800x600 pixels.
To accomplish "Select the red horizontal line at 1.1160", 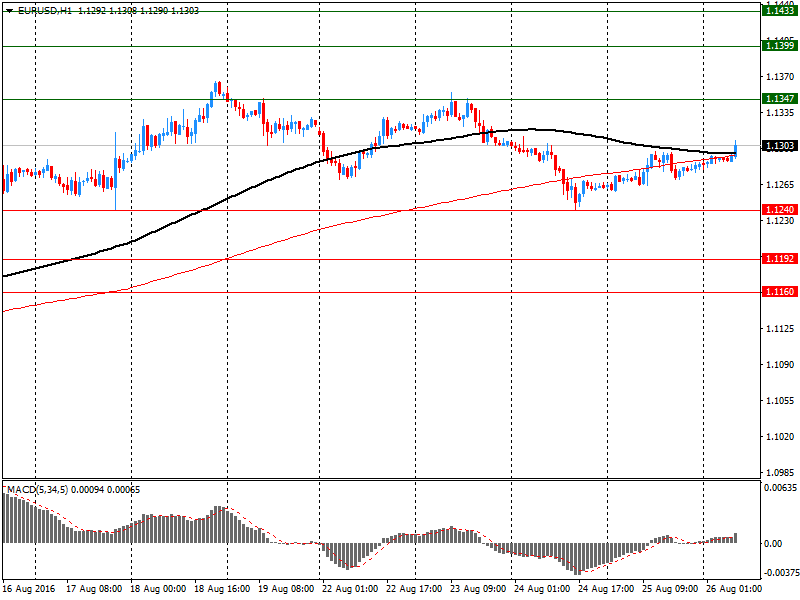I will [x=382, y=292].
